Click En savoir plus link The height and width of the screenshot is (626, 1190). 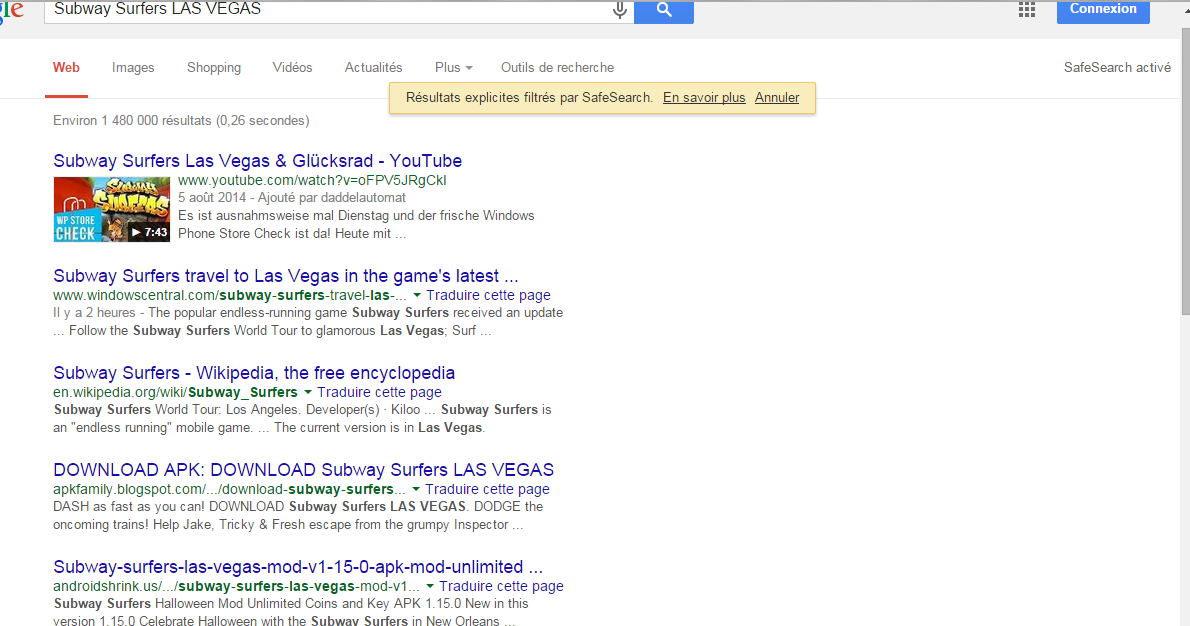pos(704,98)
